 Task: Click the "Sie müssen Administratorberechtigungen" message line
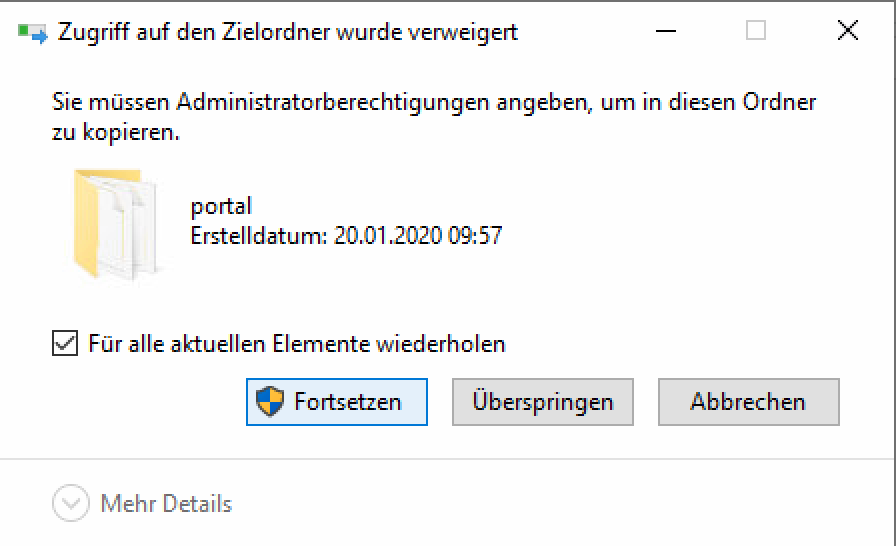point(433,102)
